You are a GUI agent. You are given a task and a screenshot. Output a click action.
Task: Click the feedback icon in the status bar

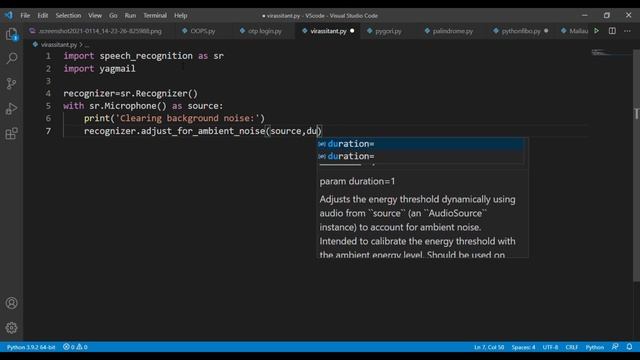(x=615, y=347)
